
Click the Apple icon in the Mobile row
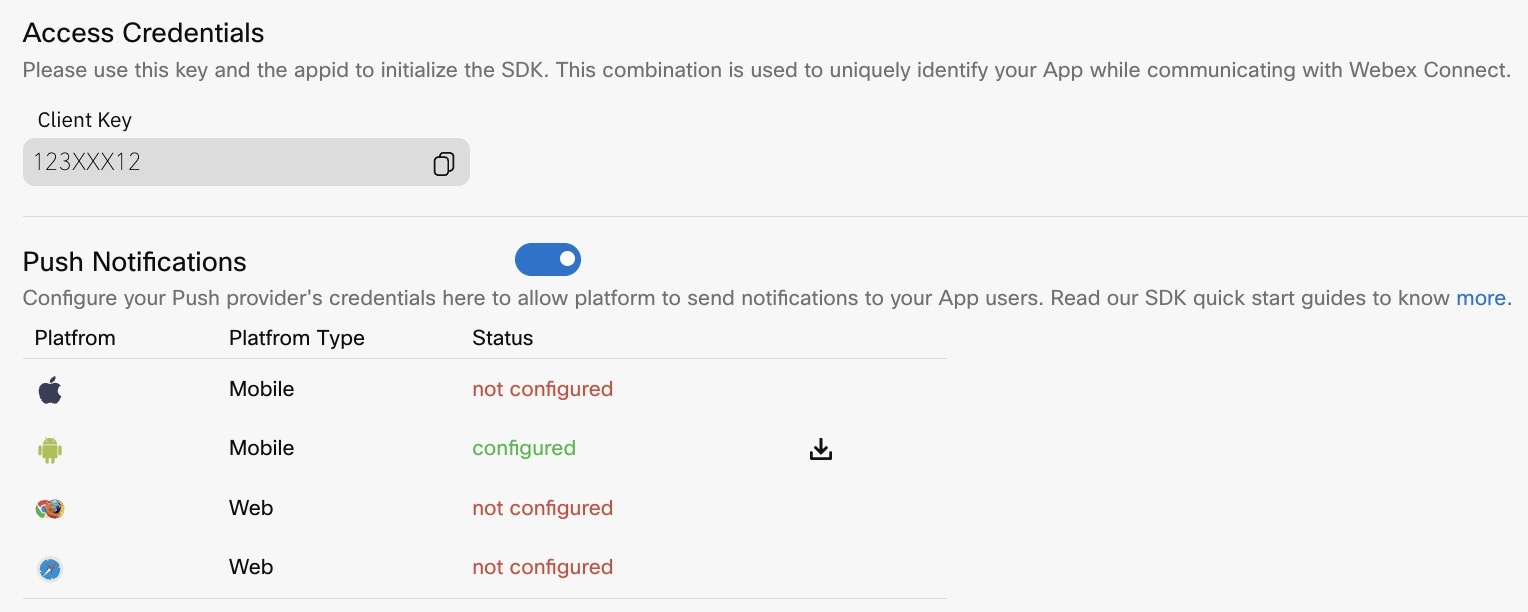50,390
